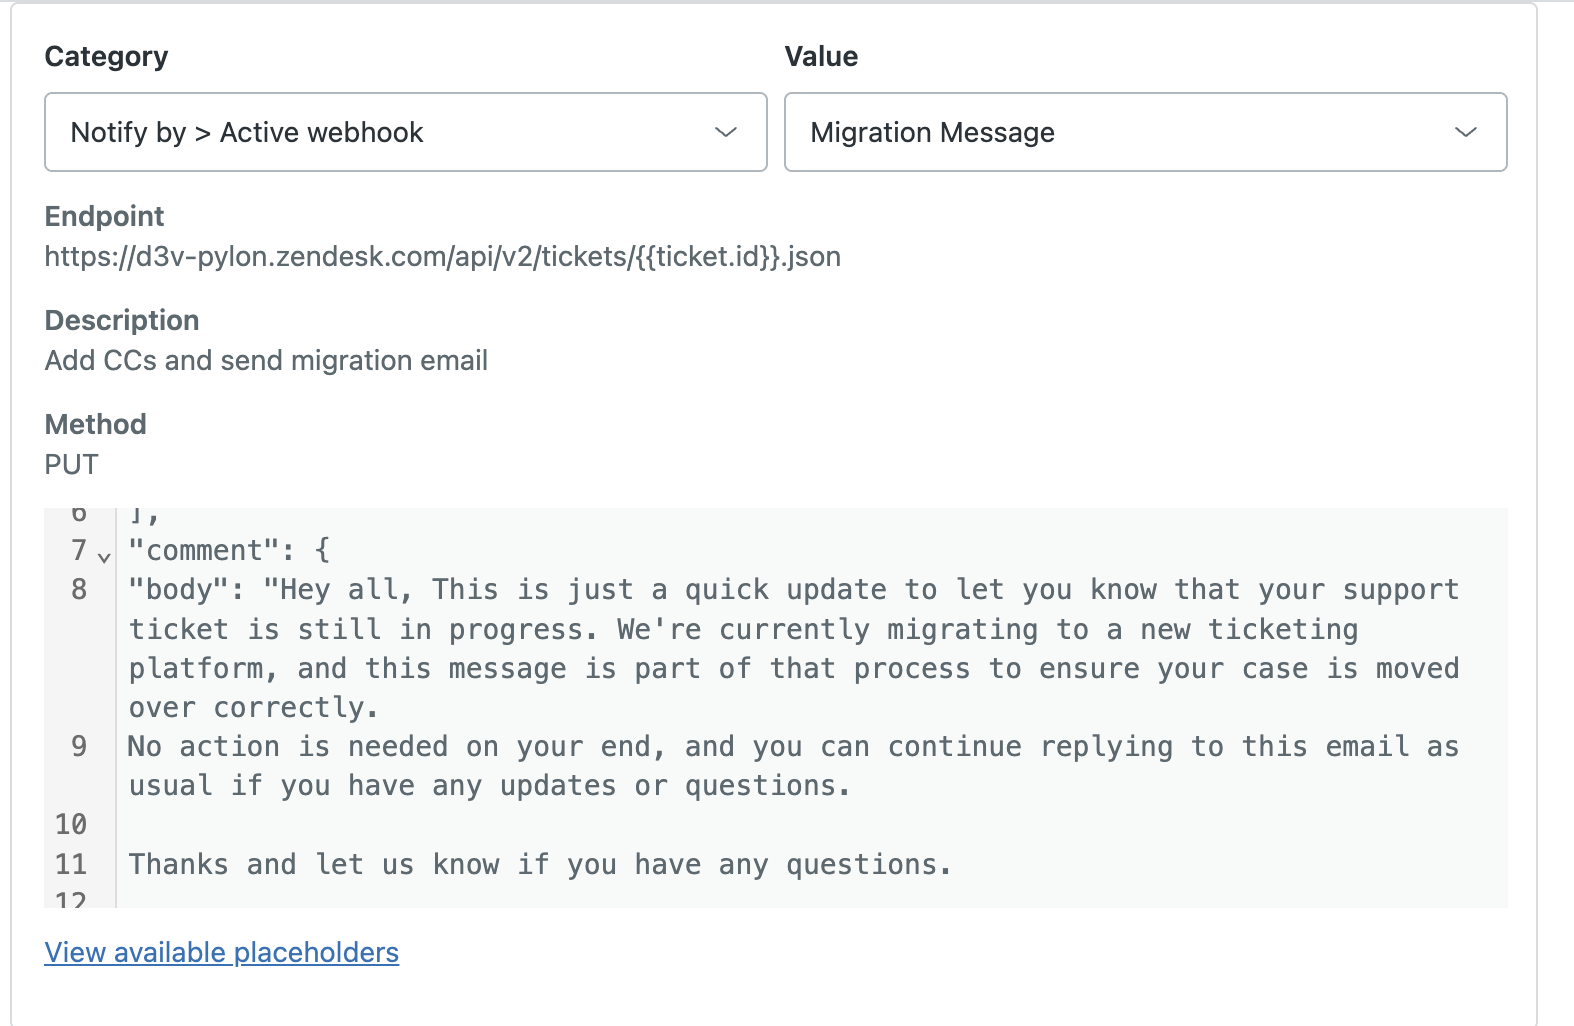Viewport: 1574px width, 1026px height.
Task: Click line number 11 in the code gutter
Action: [71, 864]
